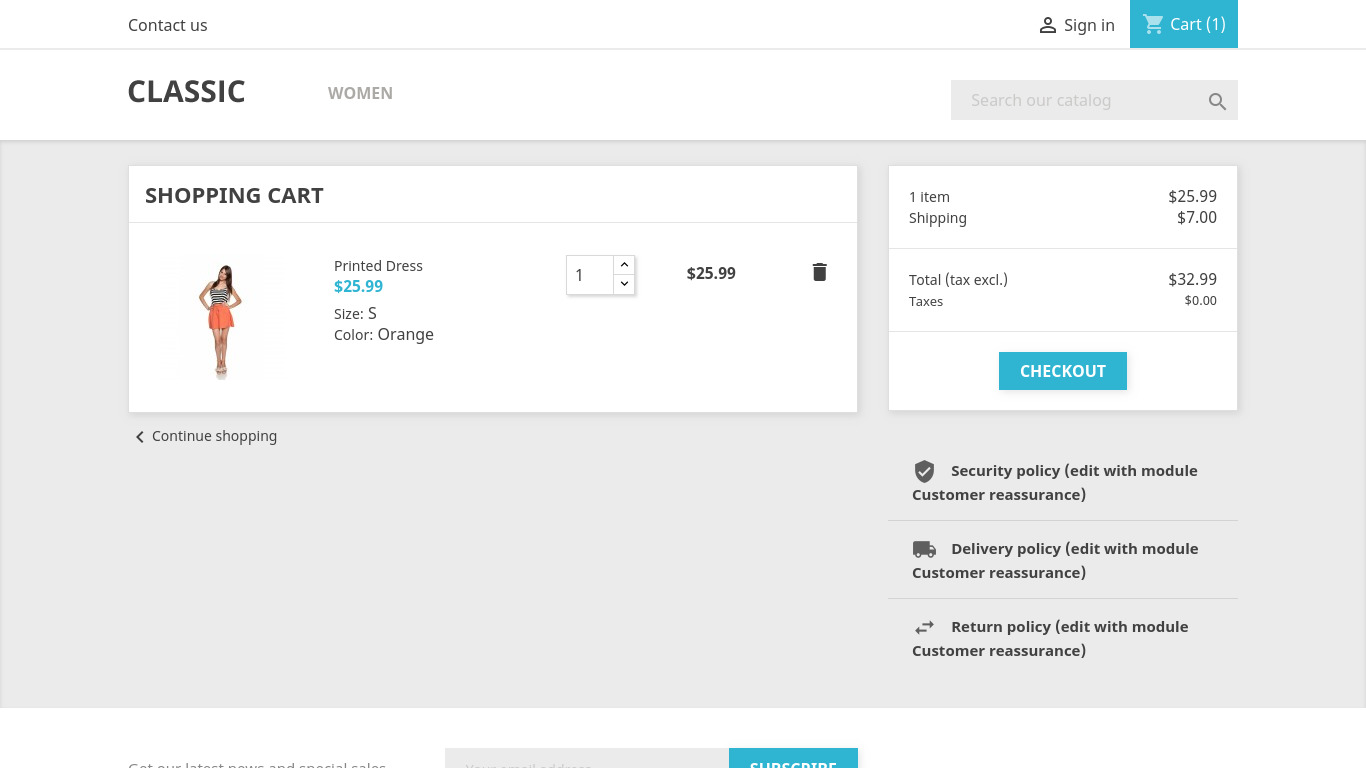Click the CLASSIC store logo

186,91
